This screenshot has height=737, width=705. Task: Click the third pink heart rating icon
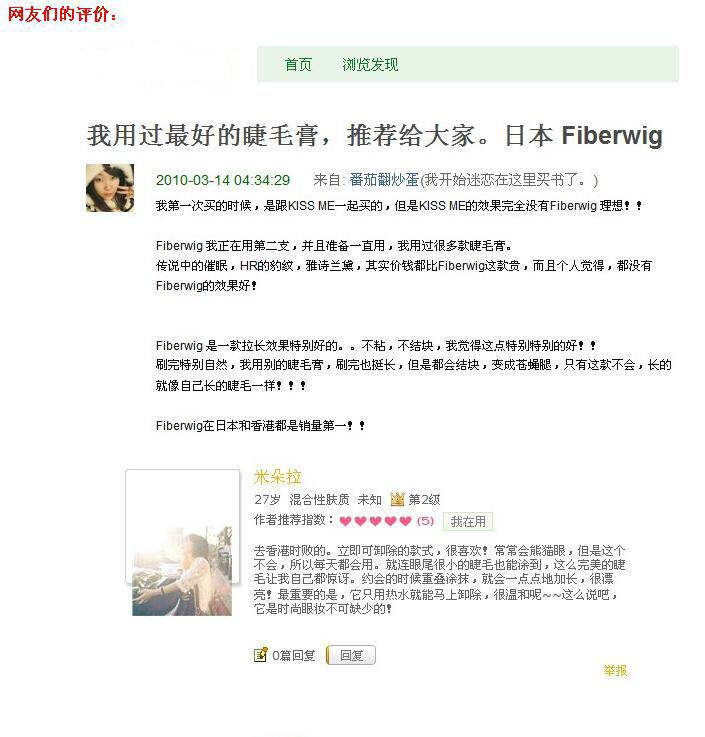[376, 521]
